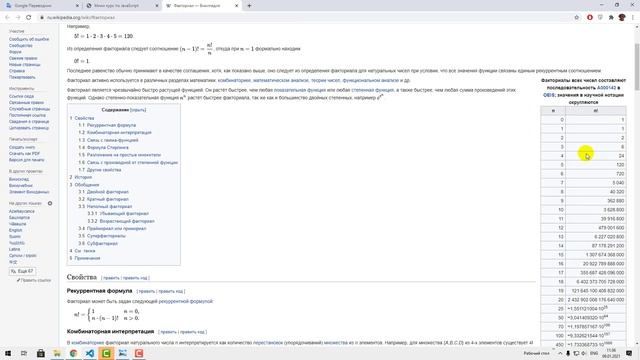Open the green Camtasia icon on taskbar

coord(106,353)
